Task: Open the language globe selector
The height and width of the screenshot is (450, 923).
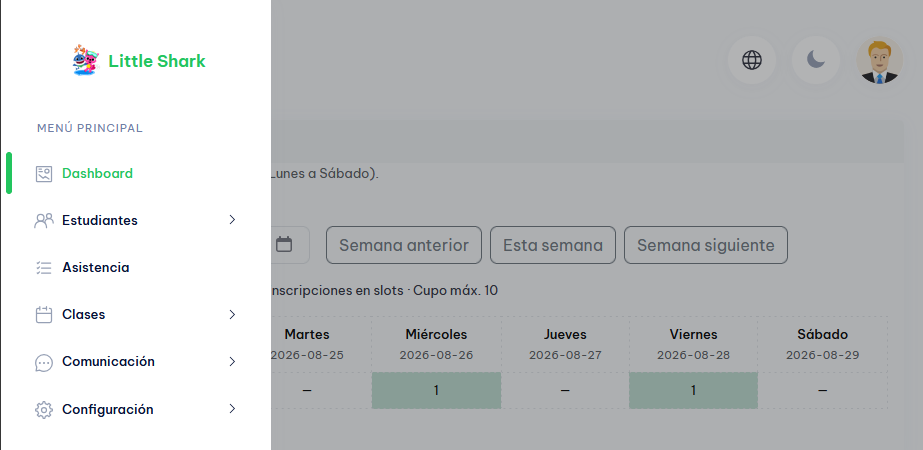Action: (x=752, y=60)
